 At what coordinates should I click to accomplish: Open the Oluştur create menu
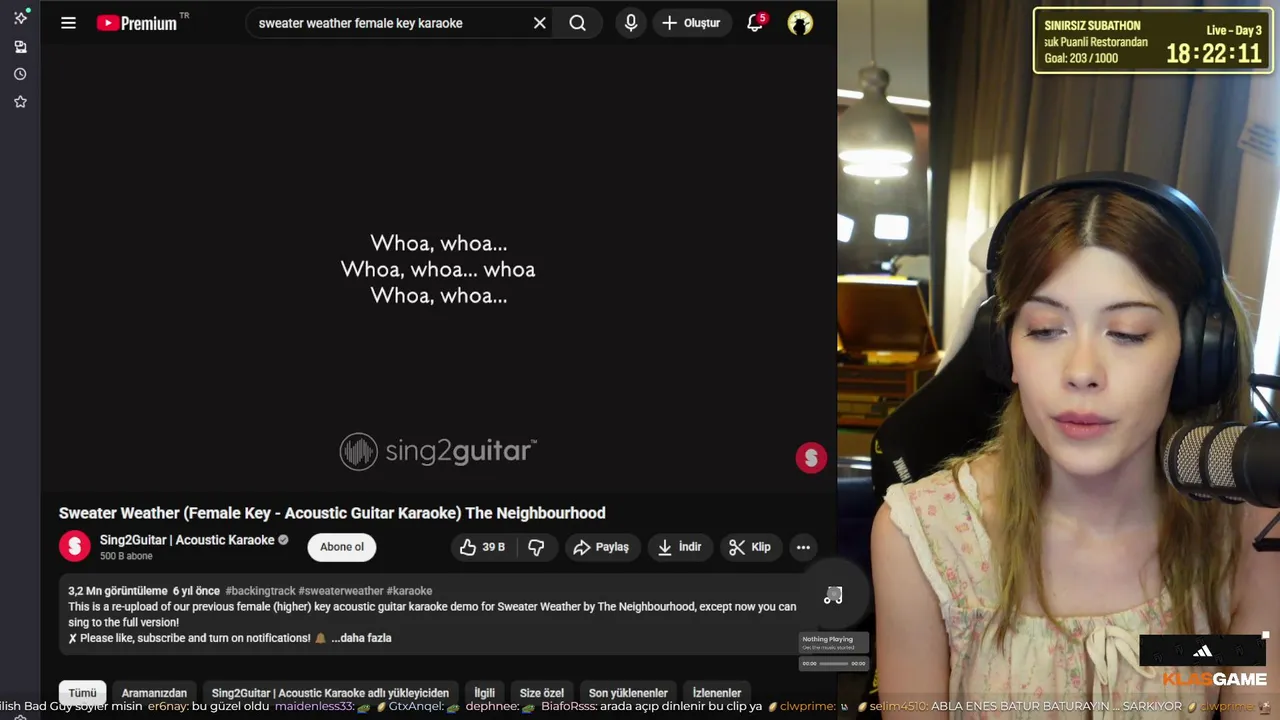691,23
